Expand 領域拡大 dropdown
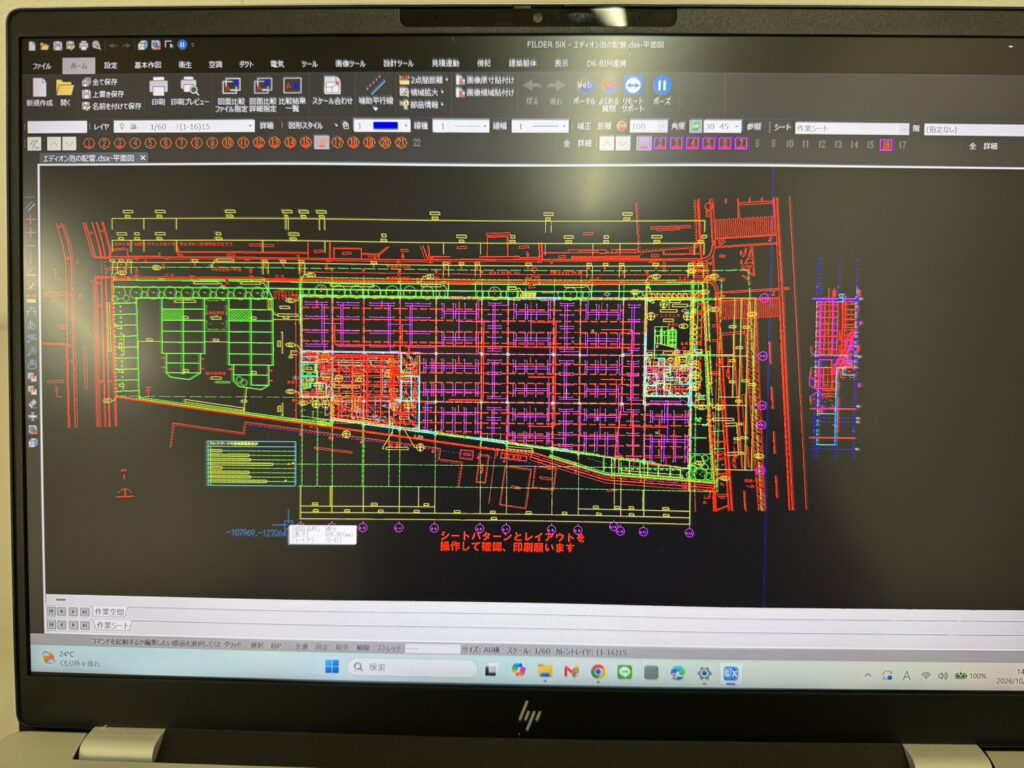The width and height of the screenshot is (1024, 768). pyautogui.click(x=443, y=92)
